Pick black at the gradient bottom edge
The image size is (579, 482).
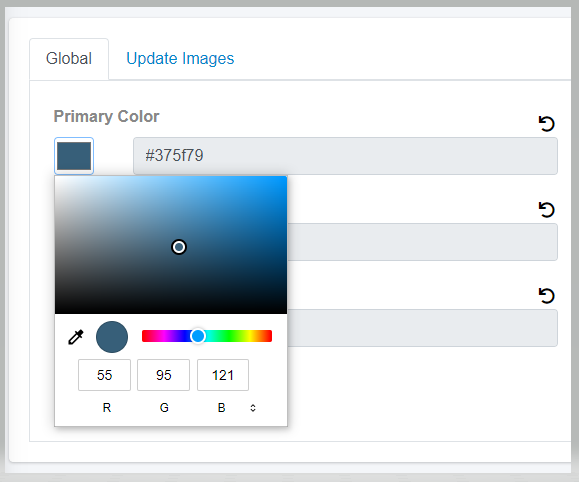click(171, 311)
